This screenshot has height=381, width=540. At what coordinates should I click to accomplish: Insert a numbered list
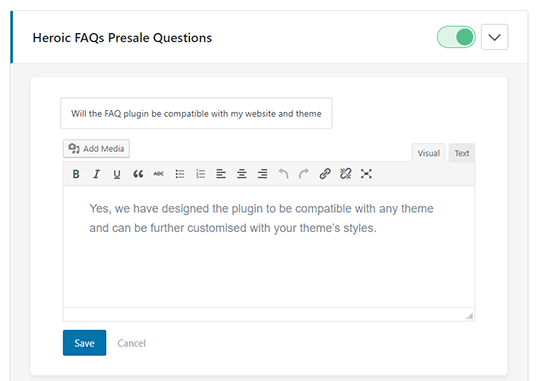(200, 174)
